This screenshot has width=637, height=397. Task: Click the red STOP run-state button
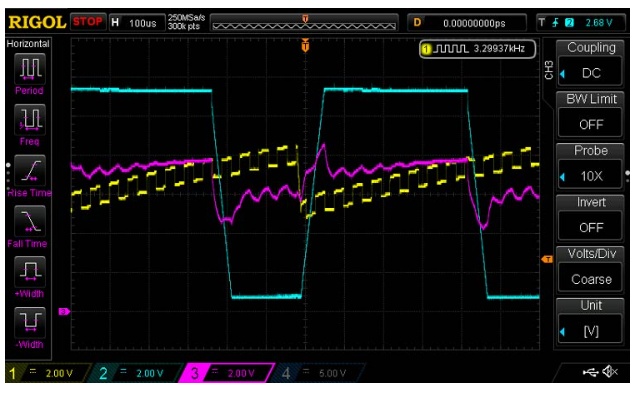click(x=88, y=22)
